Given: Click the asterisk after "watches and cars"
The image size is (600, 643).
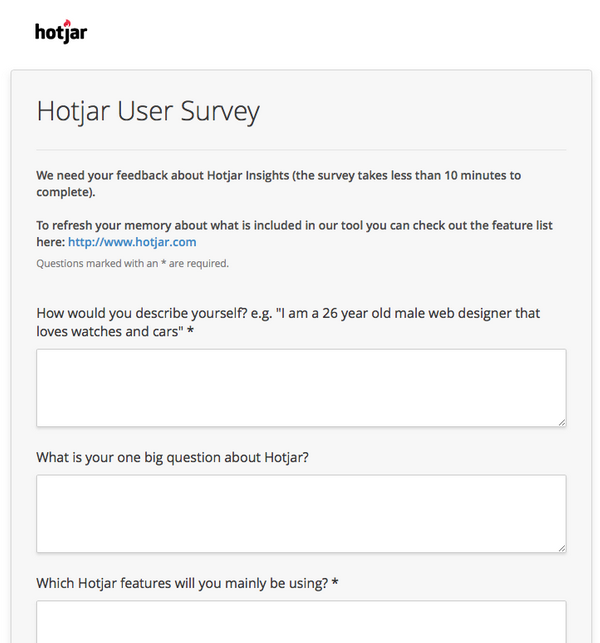Looking at the screenshot, I should click(x=190, y=330).
